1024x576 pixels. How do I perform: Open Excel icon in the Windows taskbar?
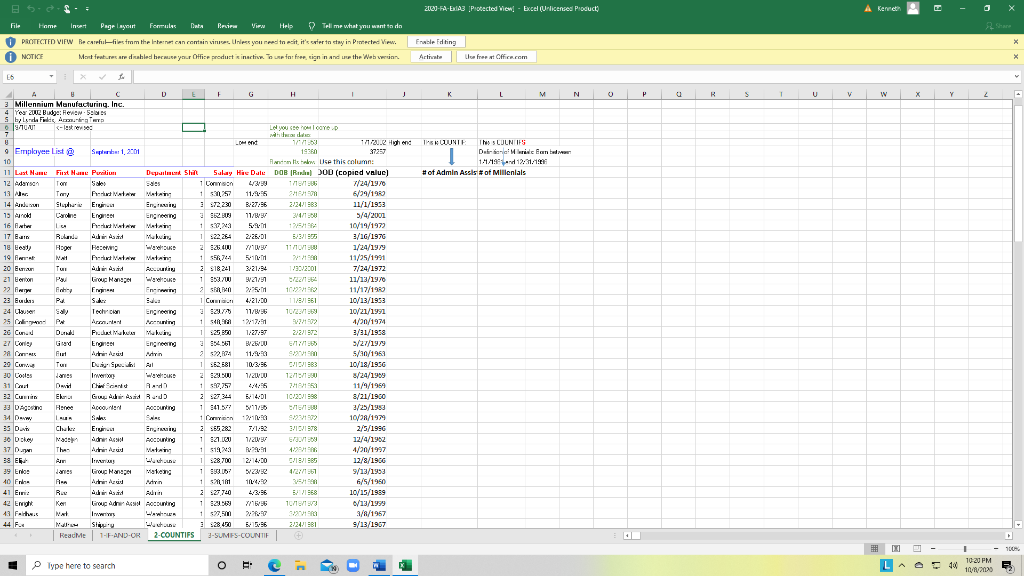(x=405, y=564)
